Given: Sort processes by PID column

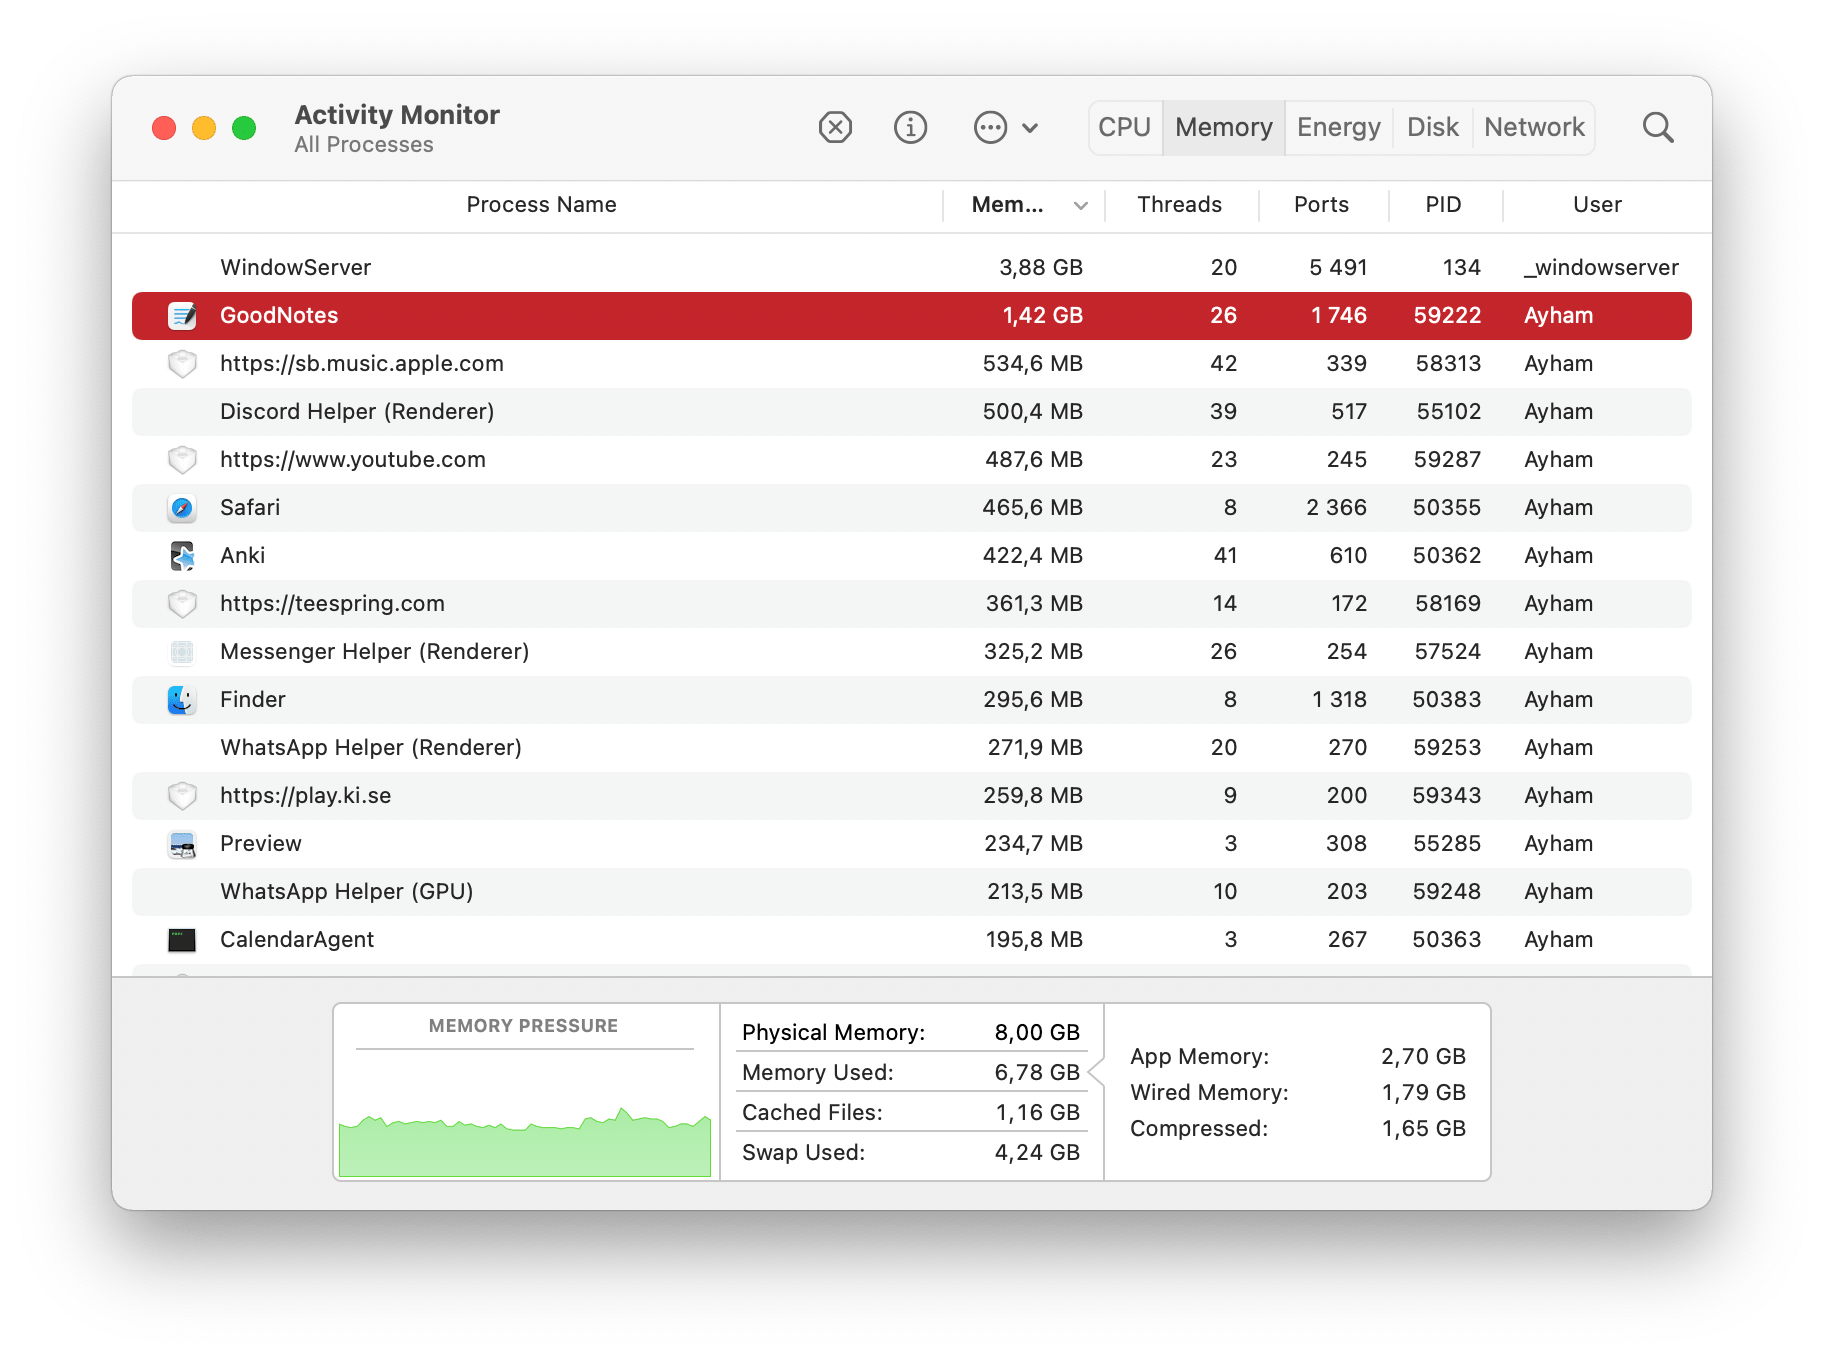Looking at the screenshot, I should pyautogui.click(x=1443, y=205).
